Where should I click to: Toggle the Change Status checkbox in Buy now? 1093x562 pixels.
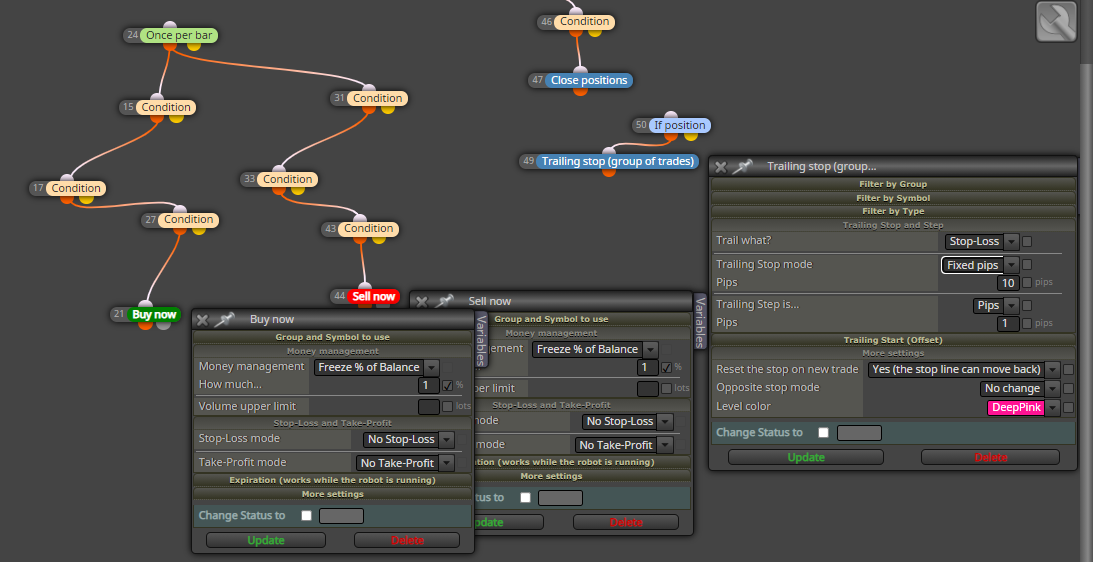[x=306, y=516]
